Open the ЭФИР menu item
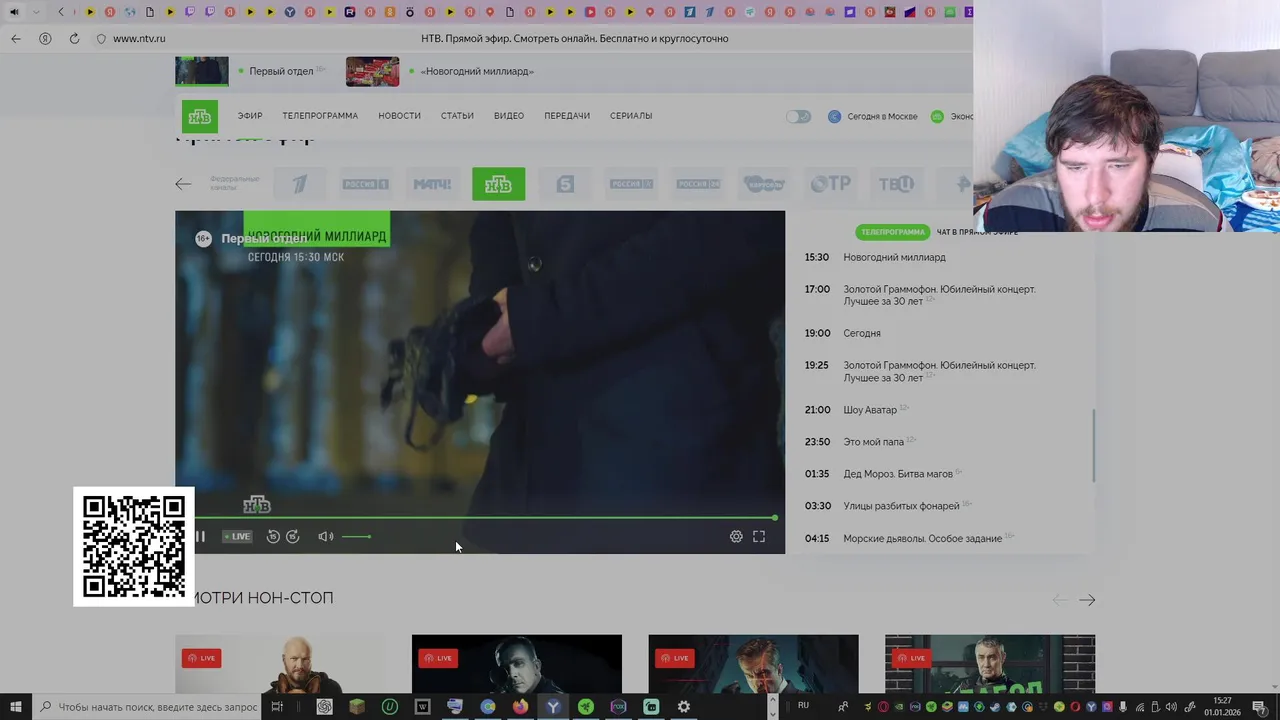This screenshot has width=1280, height=720. click(250, 116)
